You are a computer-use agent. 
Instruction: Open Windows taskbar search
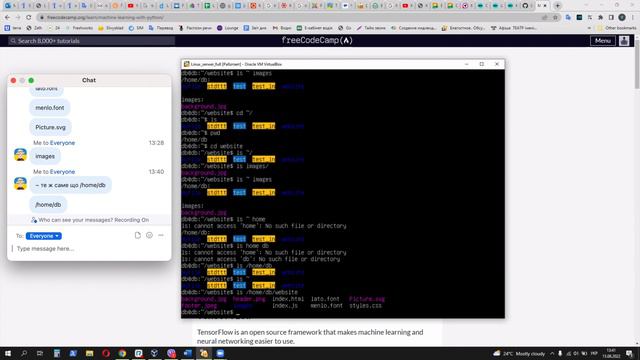point(24,353)
